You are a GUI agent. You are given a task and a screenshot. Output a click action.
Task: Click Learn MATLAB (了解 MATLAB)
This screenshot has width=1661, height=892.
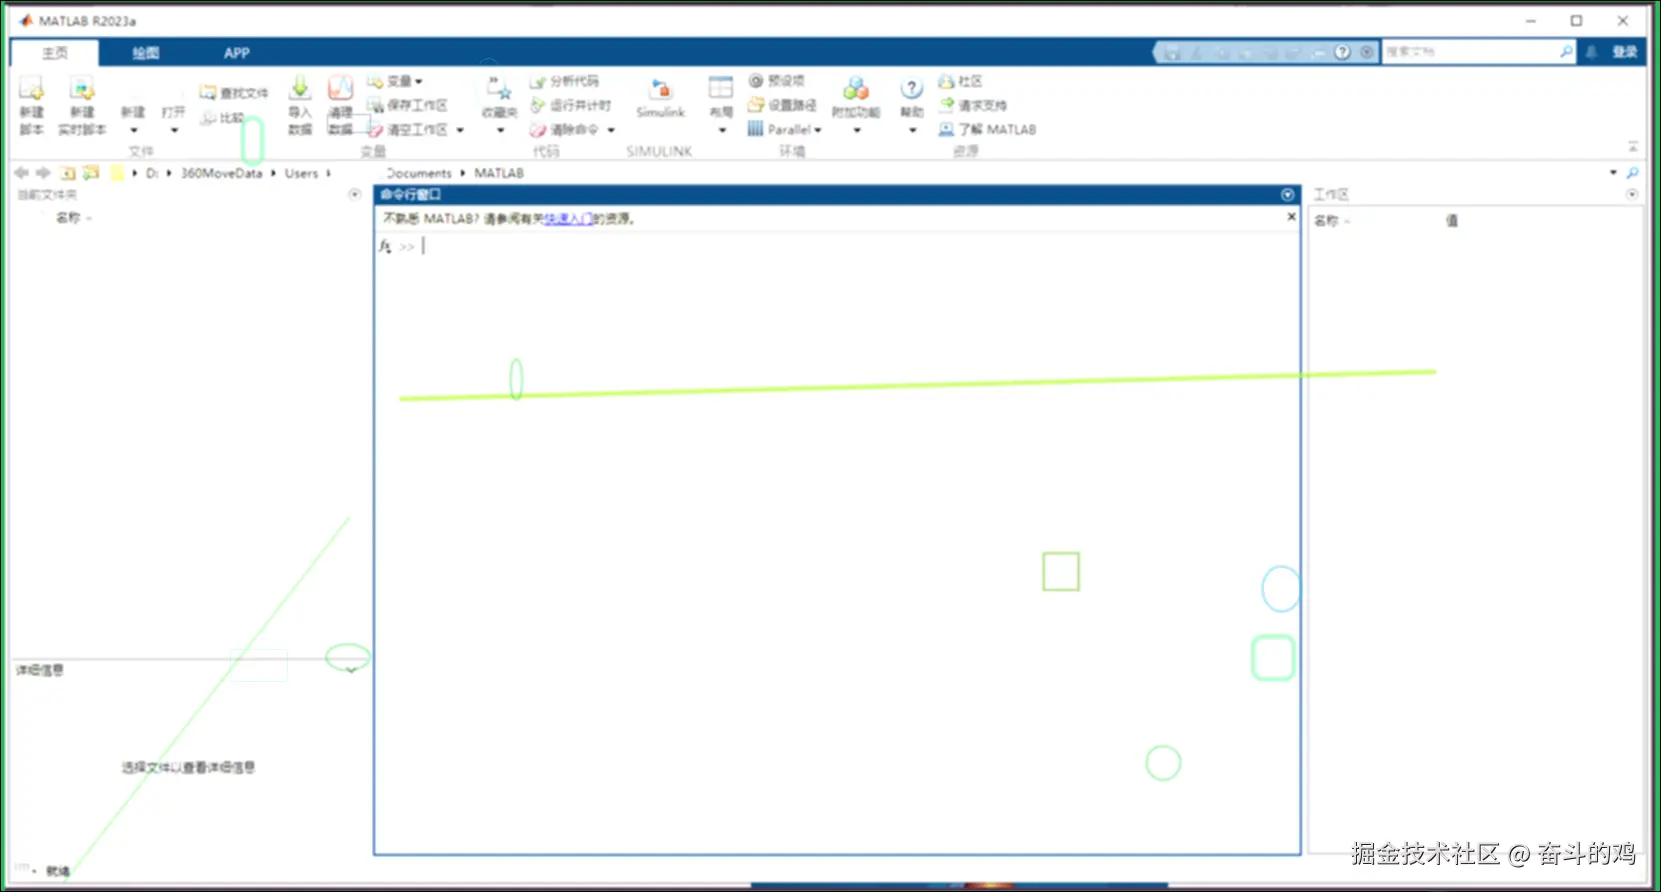(987, 129)
